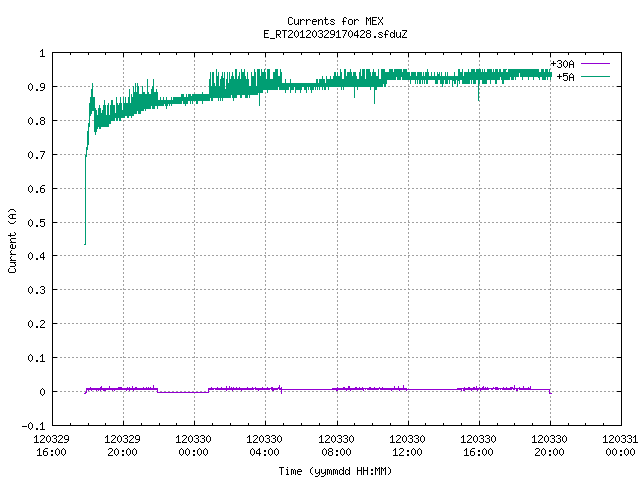This screenshot has height=480, width=640.
Task: Click the purple +30A dip below zero after 22:00
Action: pyautogui.click(x=182, y=393)
